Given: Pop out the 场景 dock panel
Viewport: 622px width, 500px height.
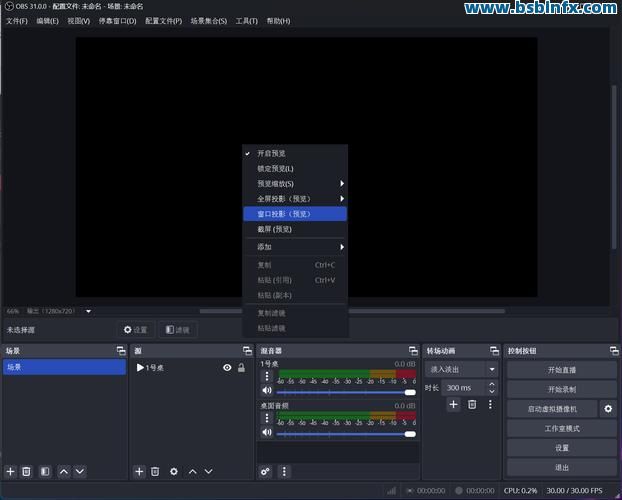Looking at the screenshot, I should coord(121,351).
